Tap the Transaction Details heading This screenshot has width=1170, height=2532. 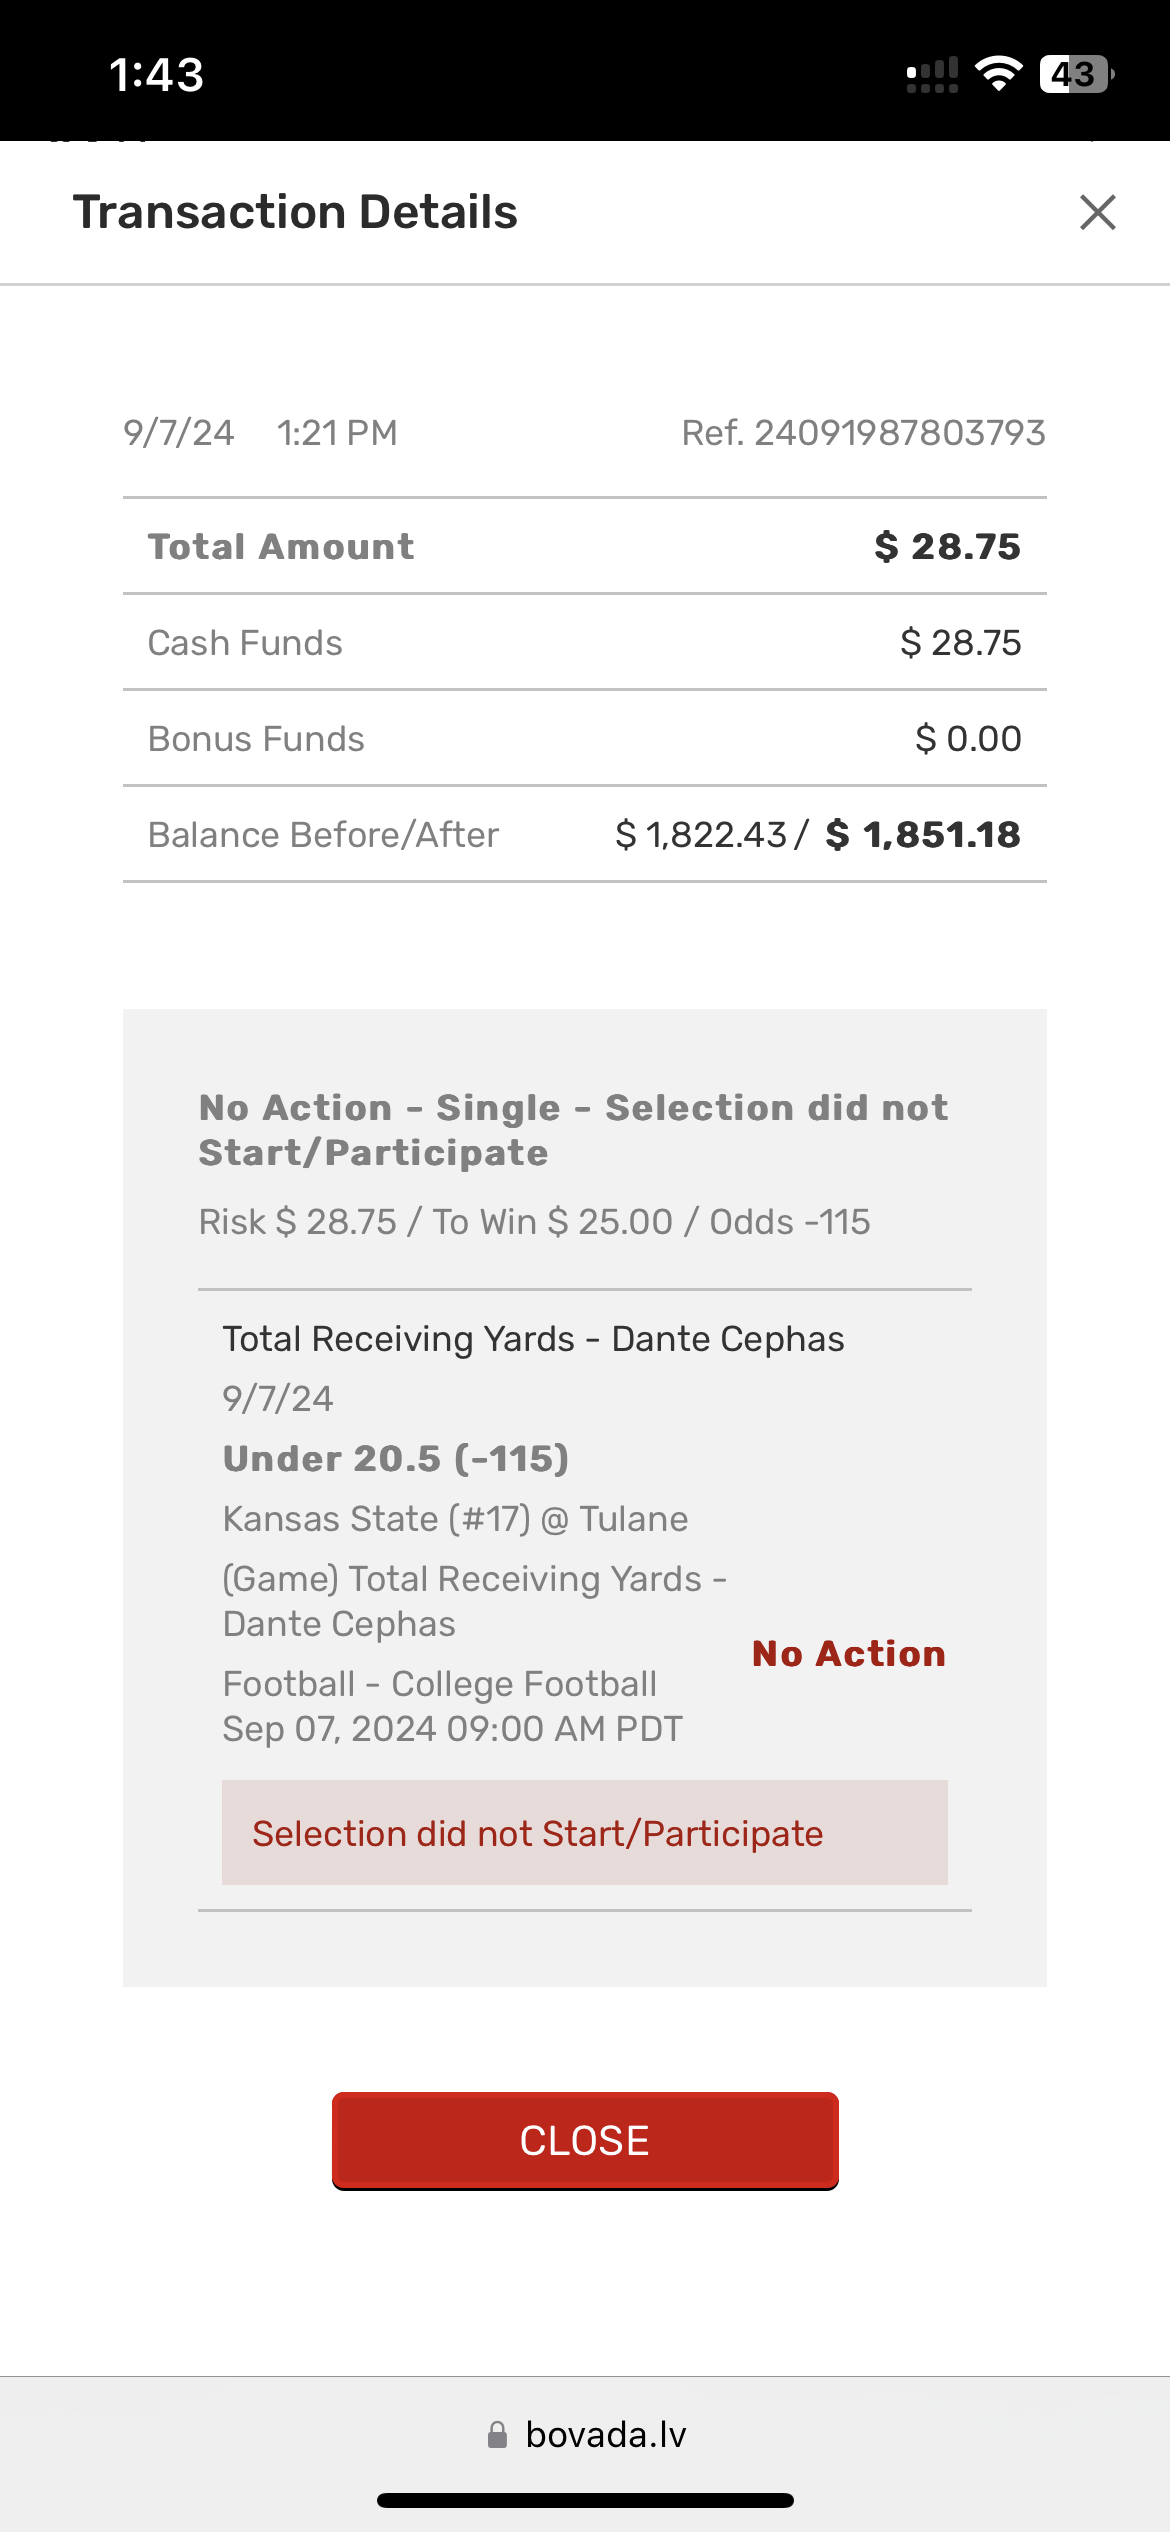pos(295,212)
